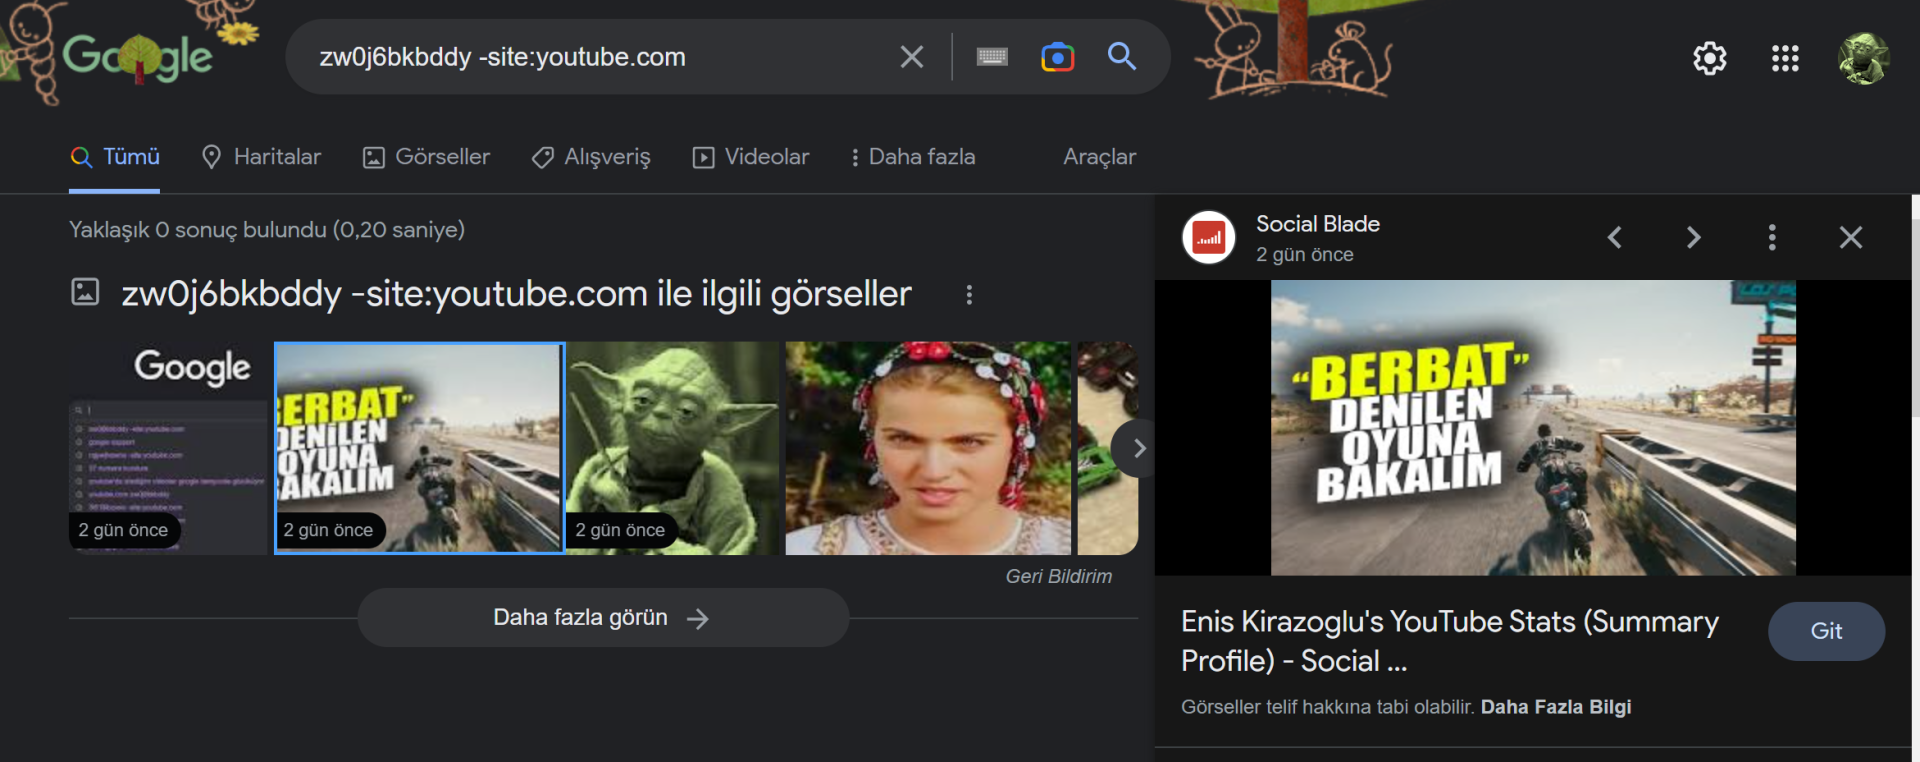Open Google settings gear
Screen dimensions: 1920x762
(1710, 58)
